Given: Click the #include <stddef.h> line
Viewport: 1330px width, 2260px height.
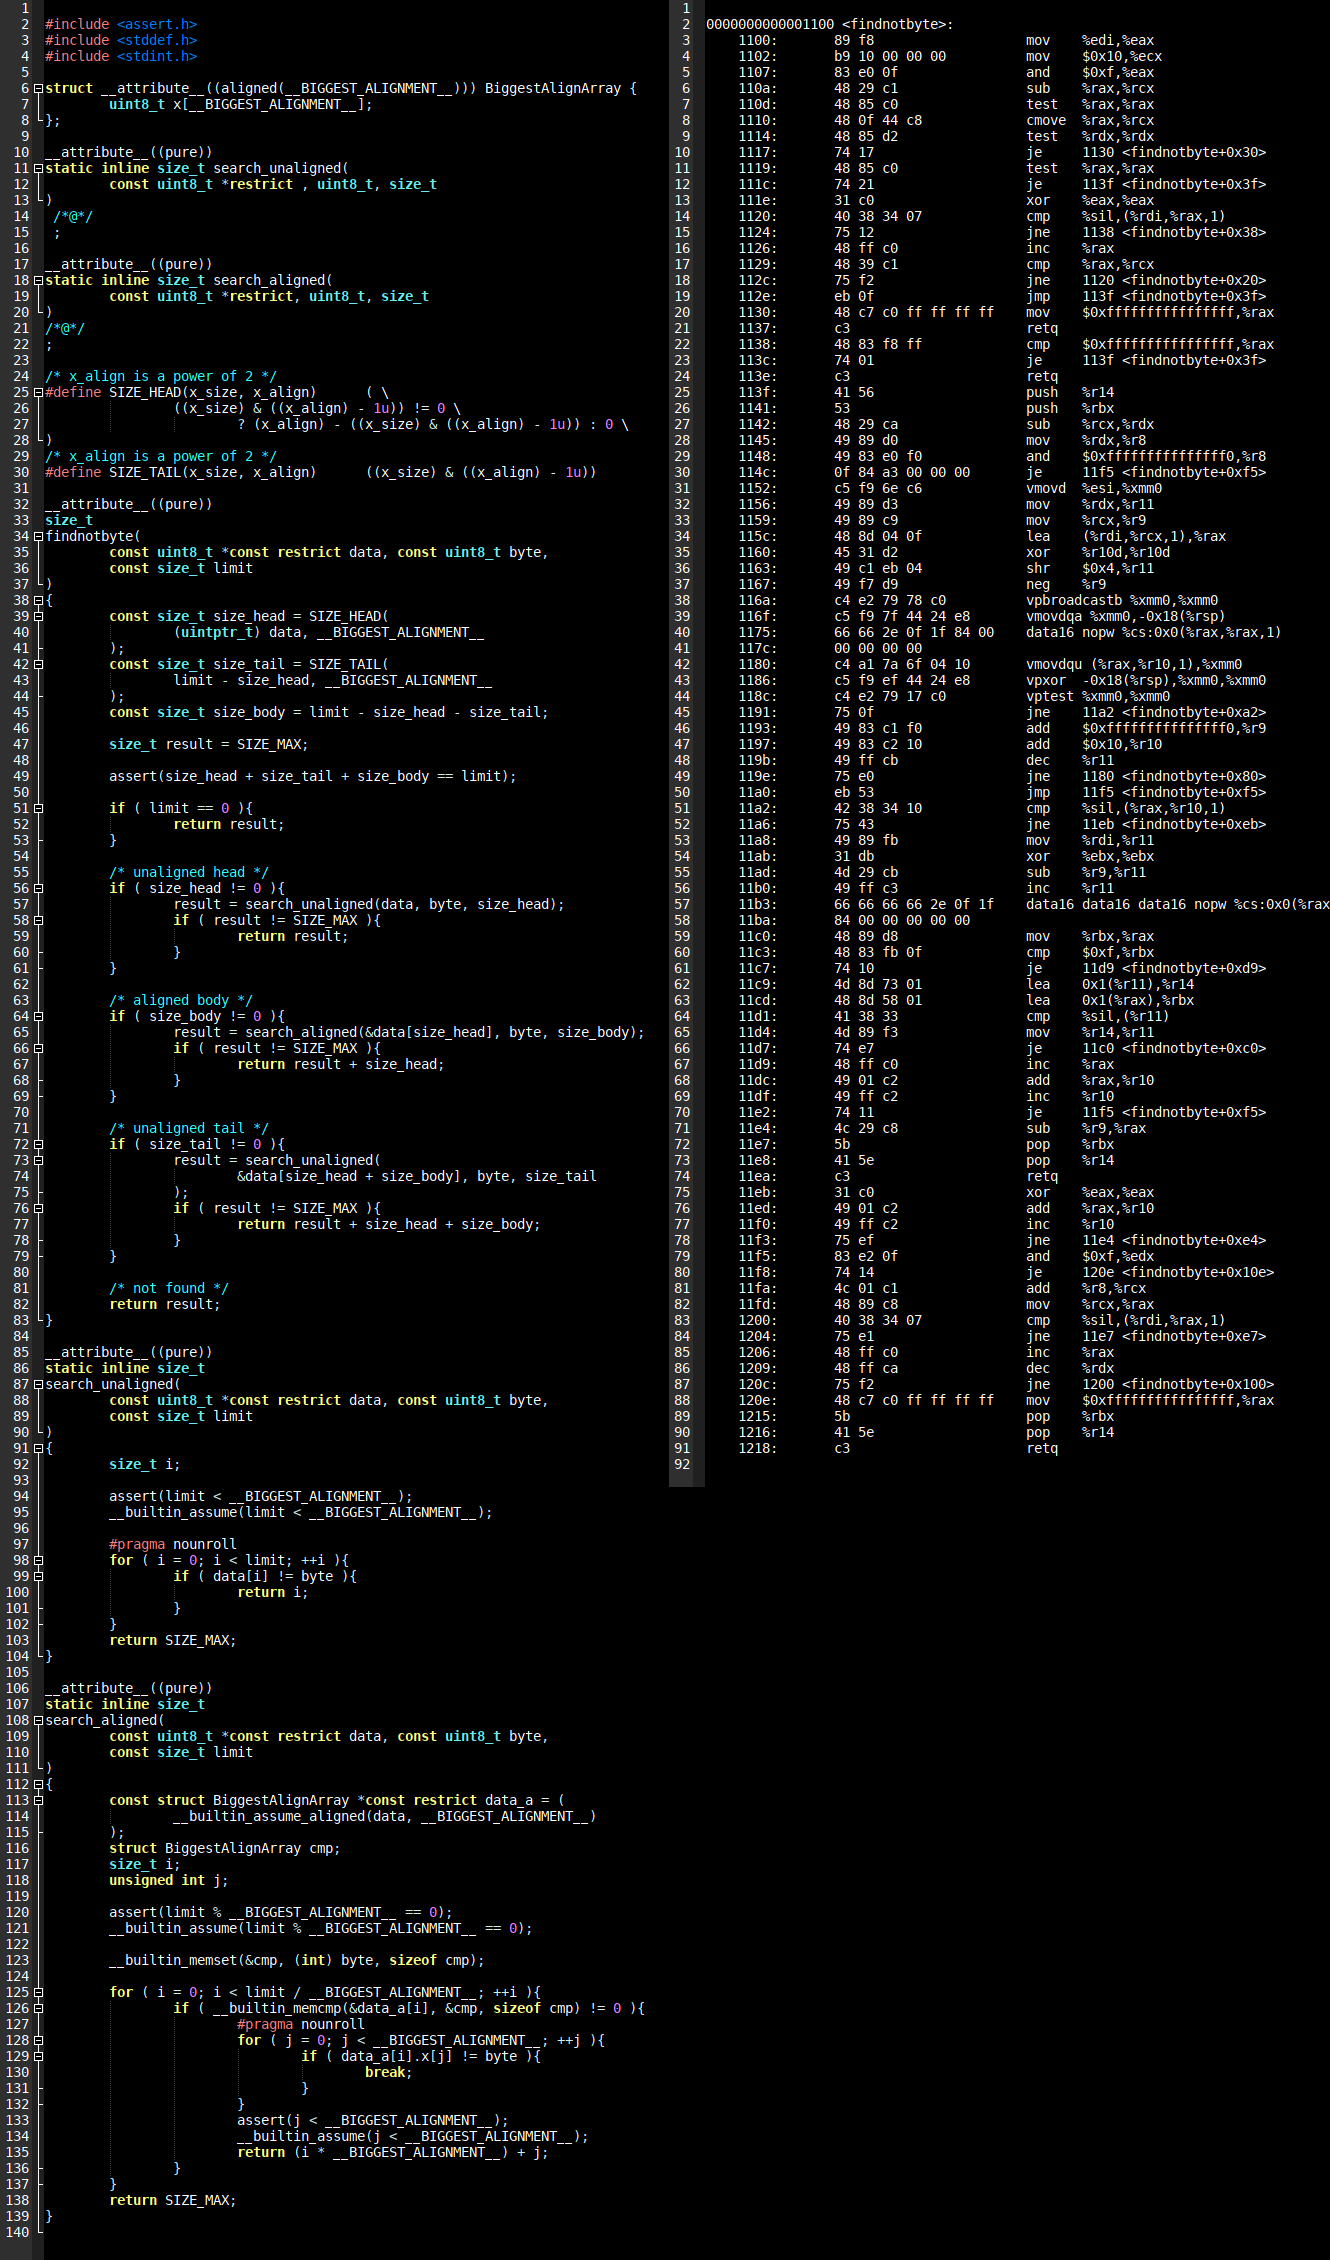Looking at the screenshot, I should (x=121, y=41).
